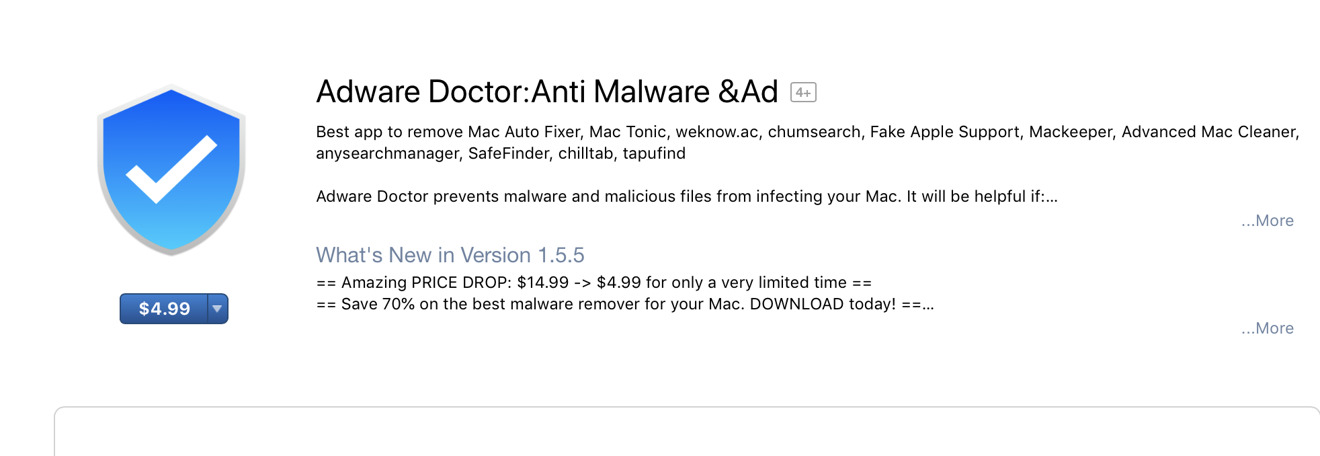Image resolution: width=1320 pixels, height=456 pixels.
Task: Click the What's New in Version 1.5.5 heading
Action: [450, 255]
